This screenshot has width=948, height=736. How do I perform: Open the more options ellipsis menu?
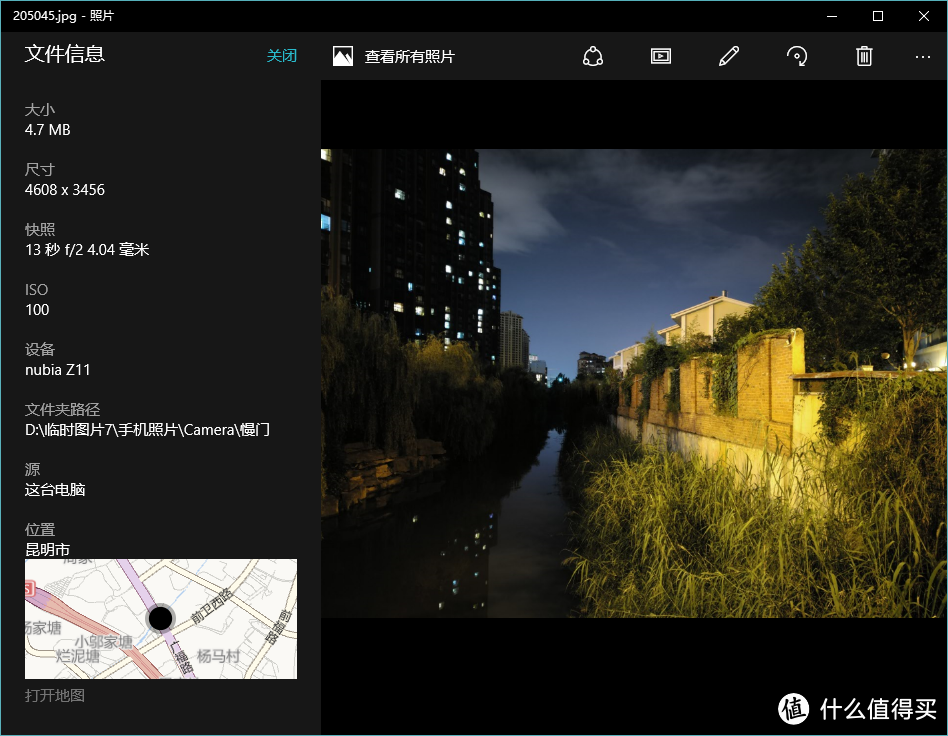click(923, 56)
